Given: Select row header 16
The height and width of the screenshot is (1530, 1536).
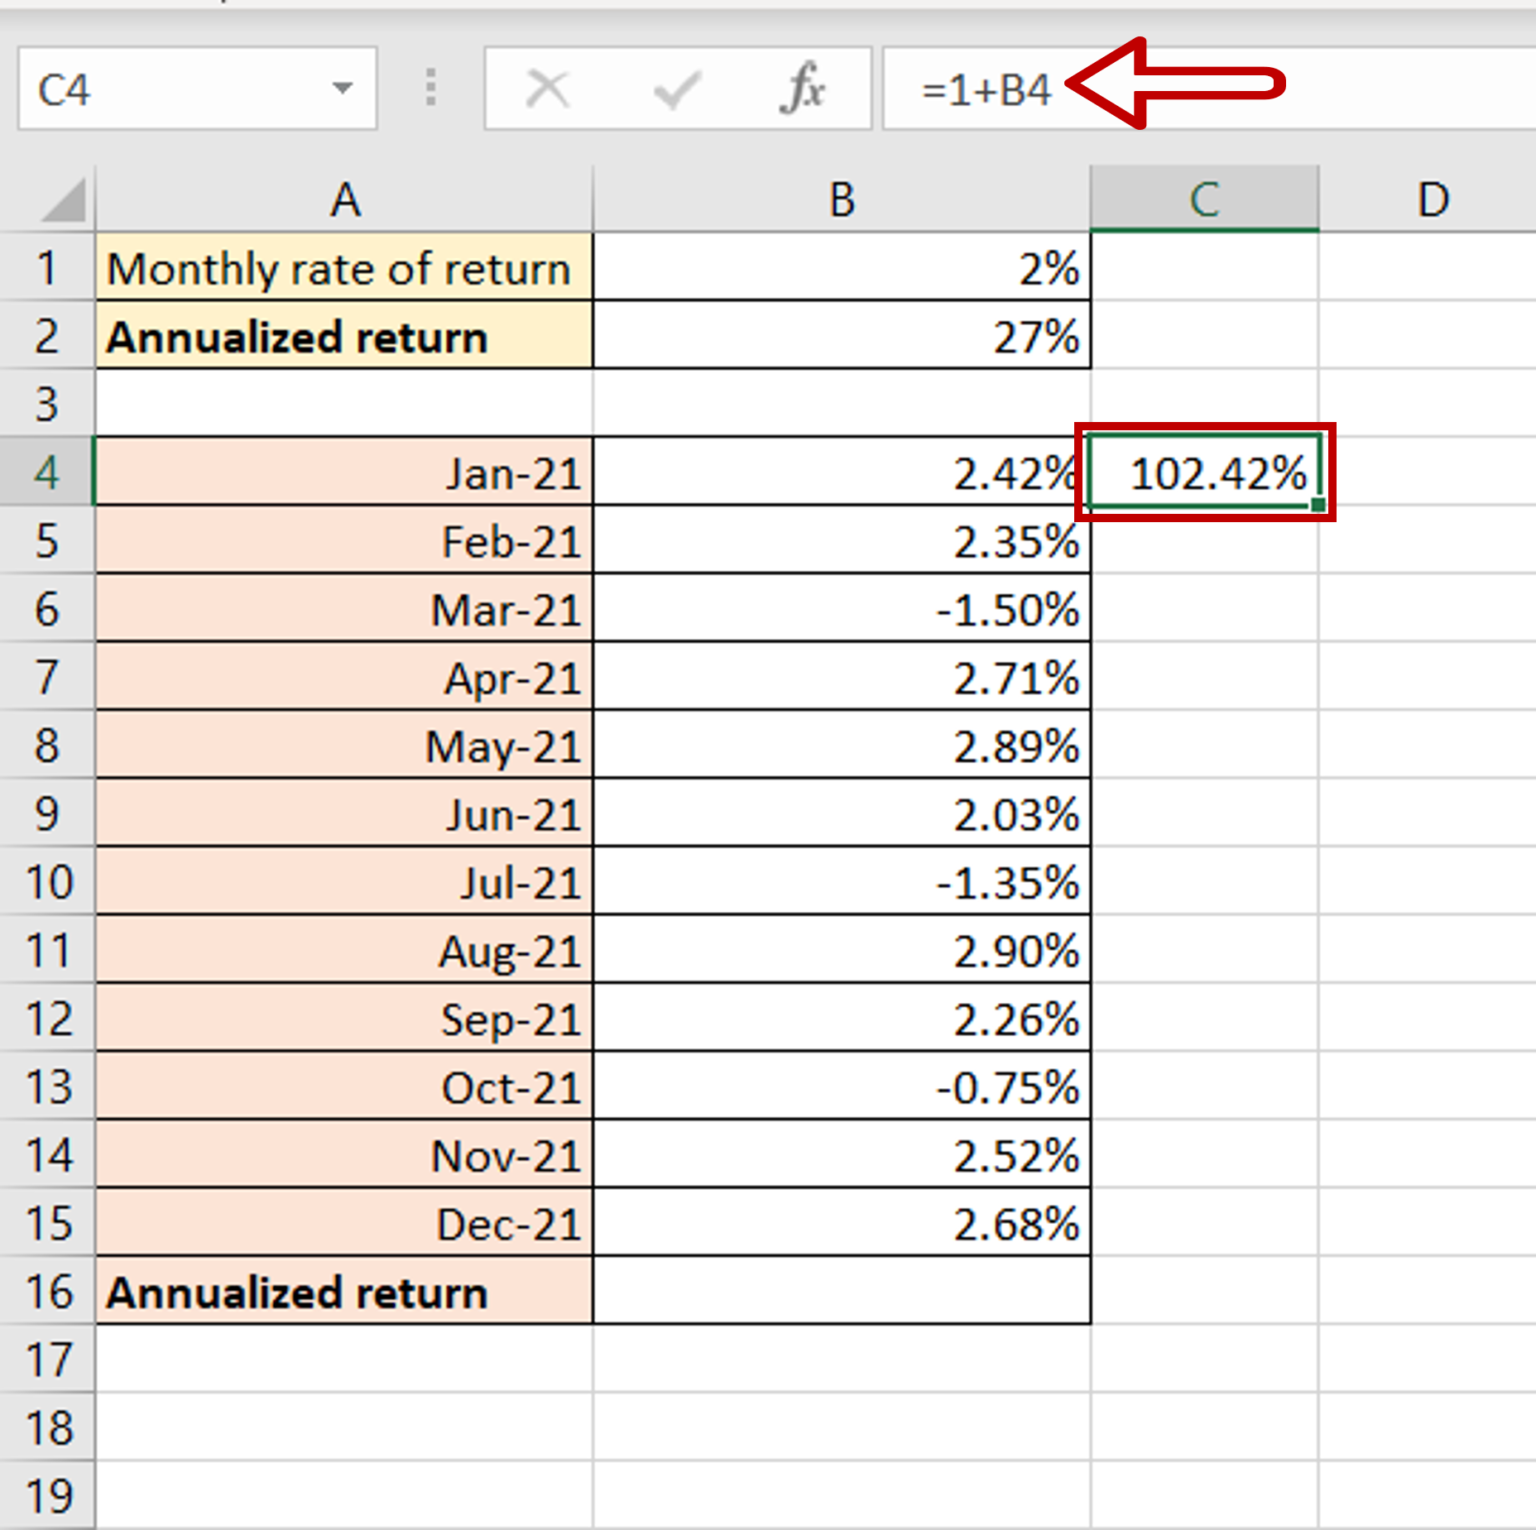Looking at the screenshot, I should [x=47, y=1292].
